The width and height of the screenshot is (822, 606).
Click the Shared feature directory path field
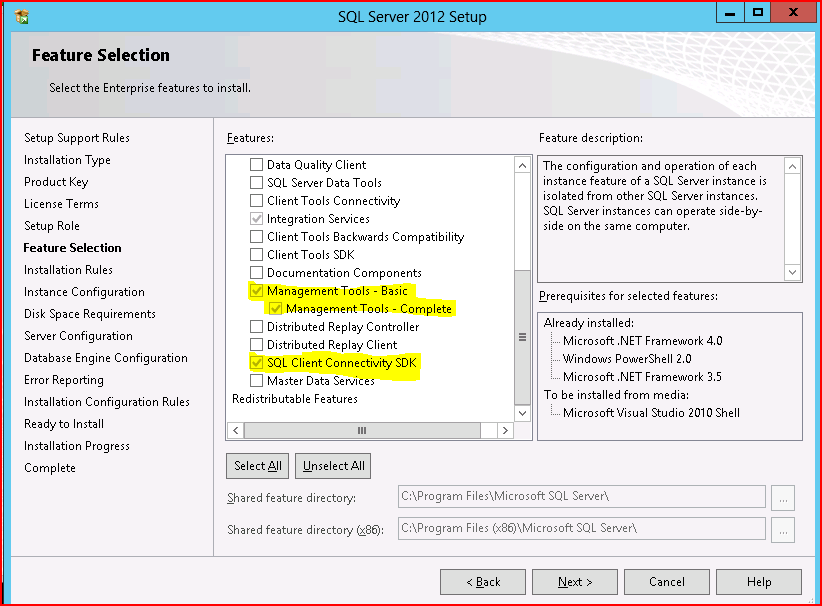[x=582, y=496]
